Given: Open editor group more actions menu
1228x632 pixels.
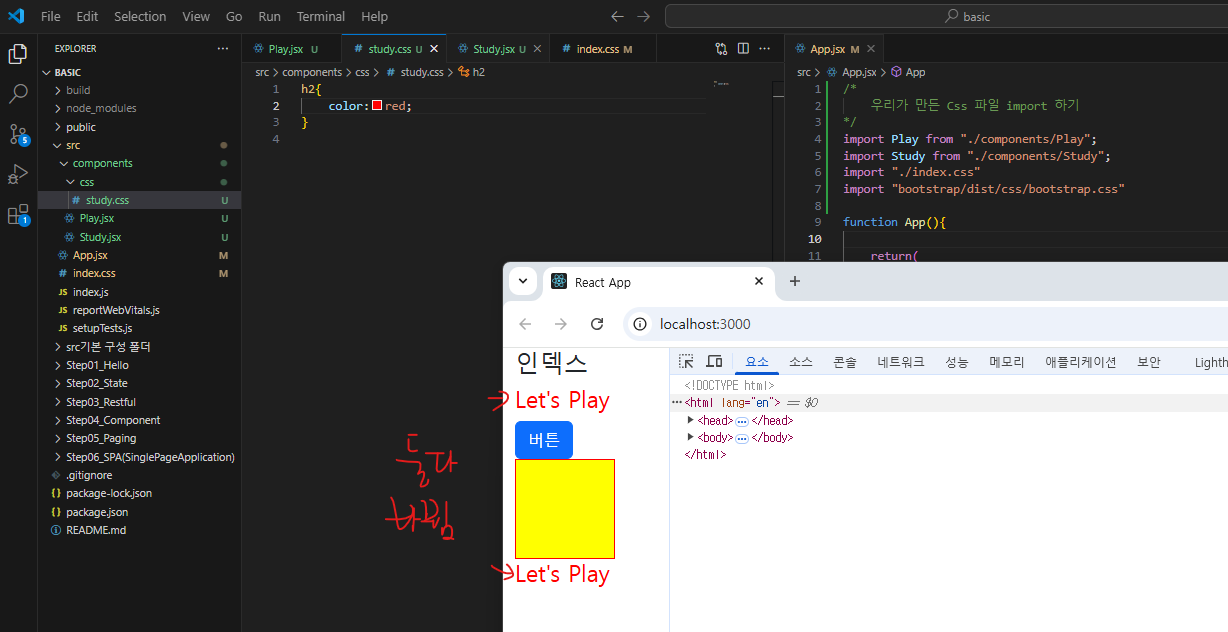Looking at the screenshot, I should coord(765,48).
